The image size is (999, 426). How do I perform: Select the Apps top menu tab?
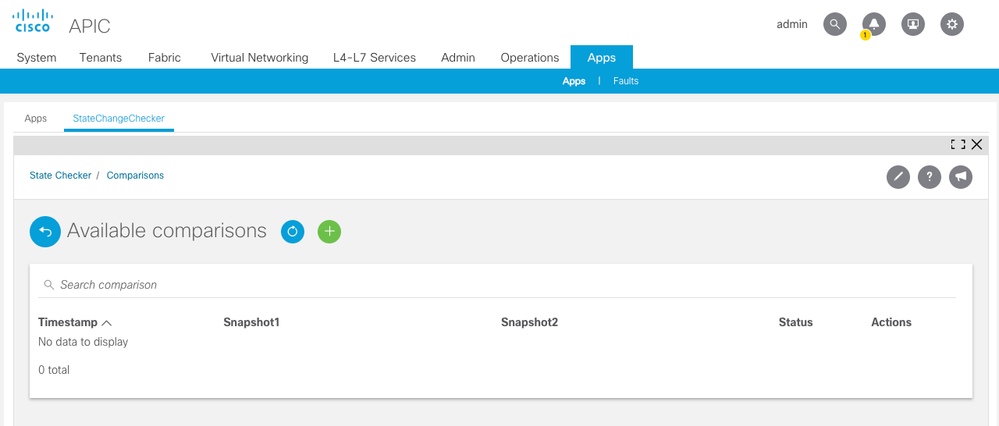601,57
